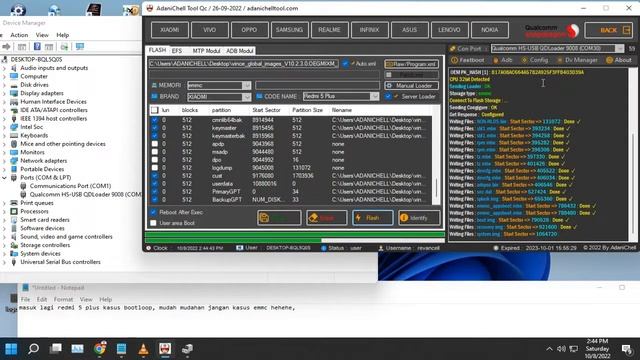Expand Audio inputs and outputs node
This screenshot has width=640, height=360.
4,68
